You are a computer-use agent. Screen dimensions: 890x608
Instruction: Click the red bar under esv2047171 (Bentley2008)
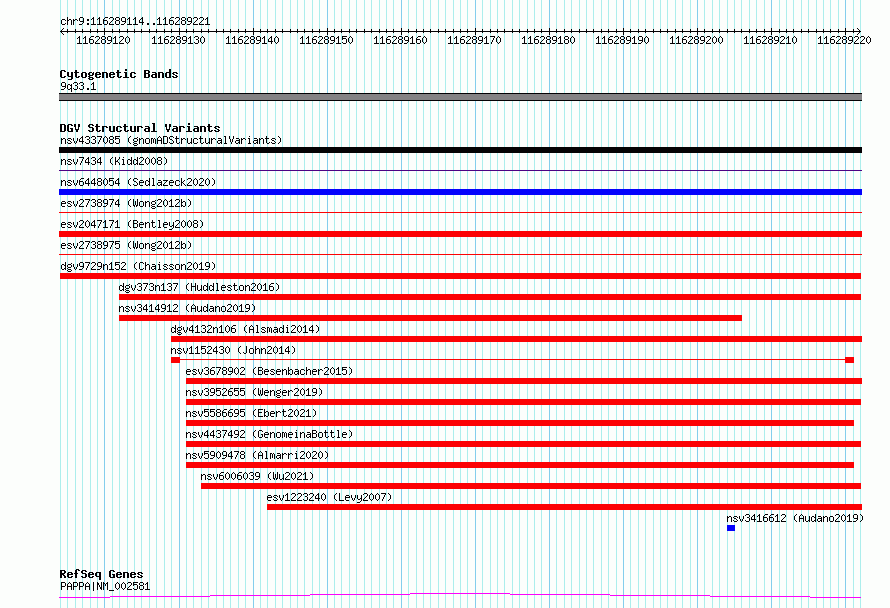coord(460,234)
